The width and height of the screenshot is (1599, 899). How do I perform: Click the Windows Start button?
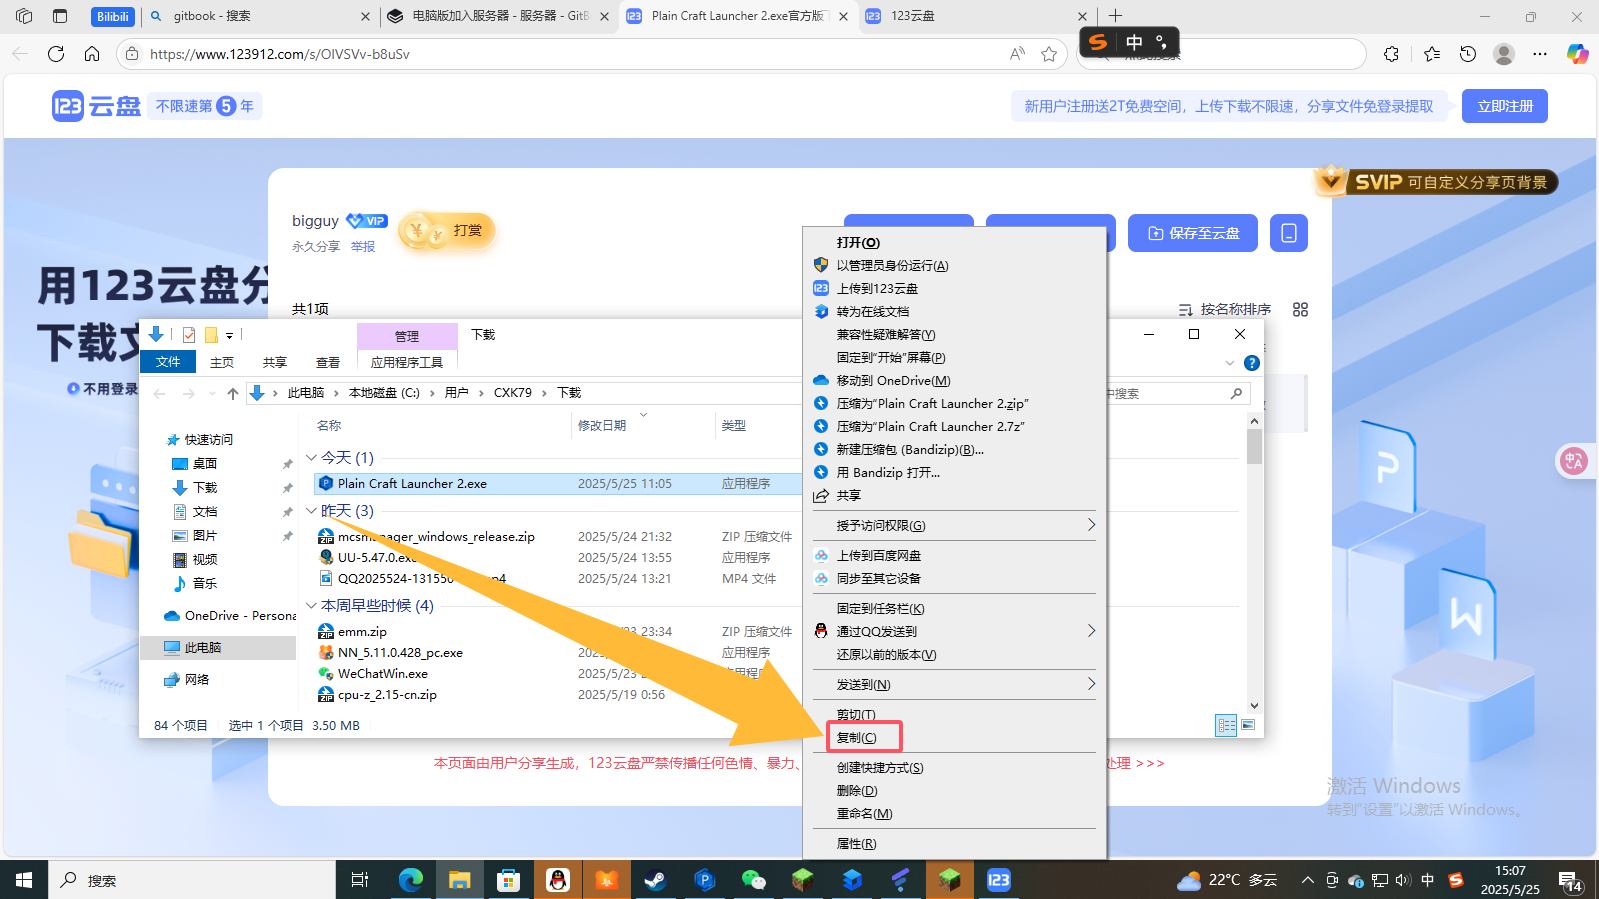[x=24, y=880]
